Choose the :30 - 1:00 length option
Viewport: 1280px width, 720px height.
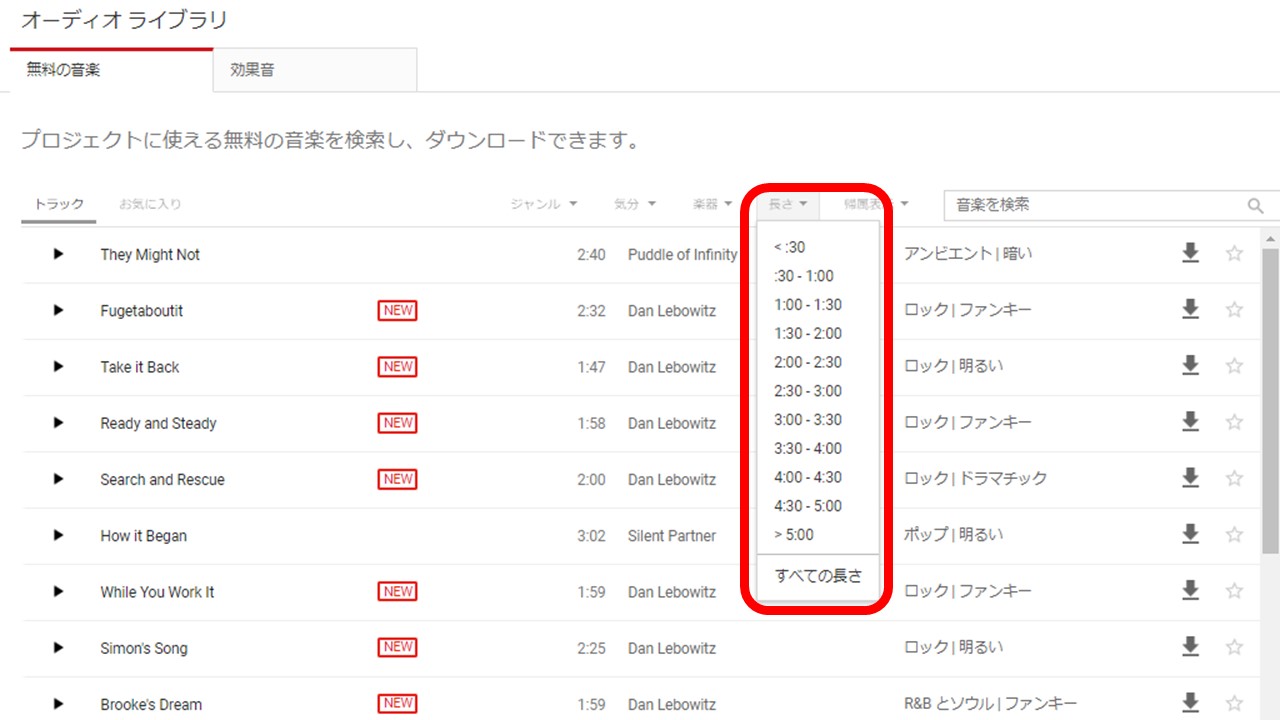tap(819, 276)
